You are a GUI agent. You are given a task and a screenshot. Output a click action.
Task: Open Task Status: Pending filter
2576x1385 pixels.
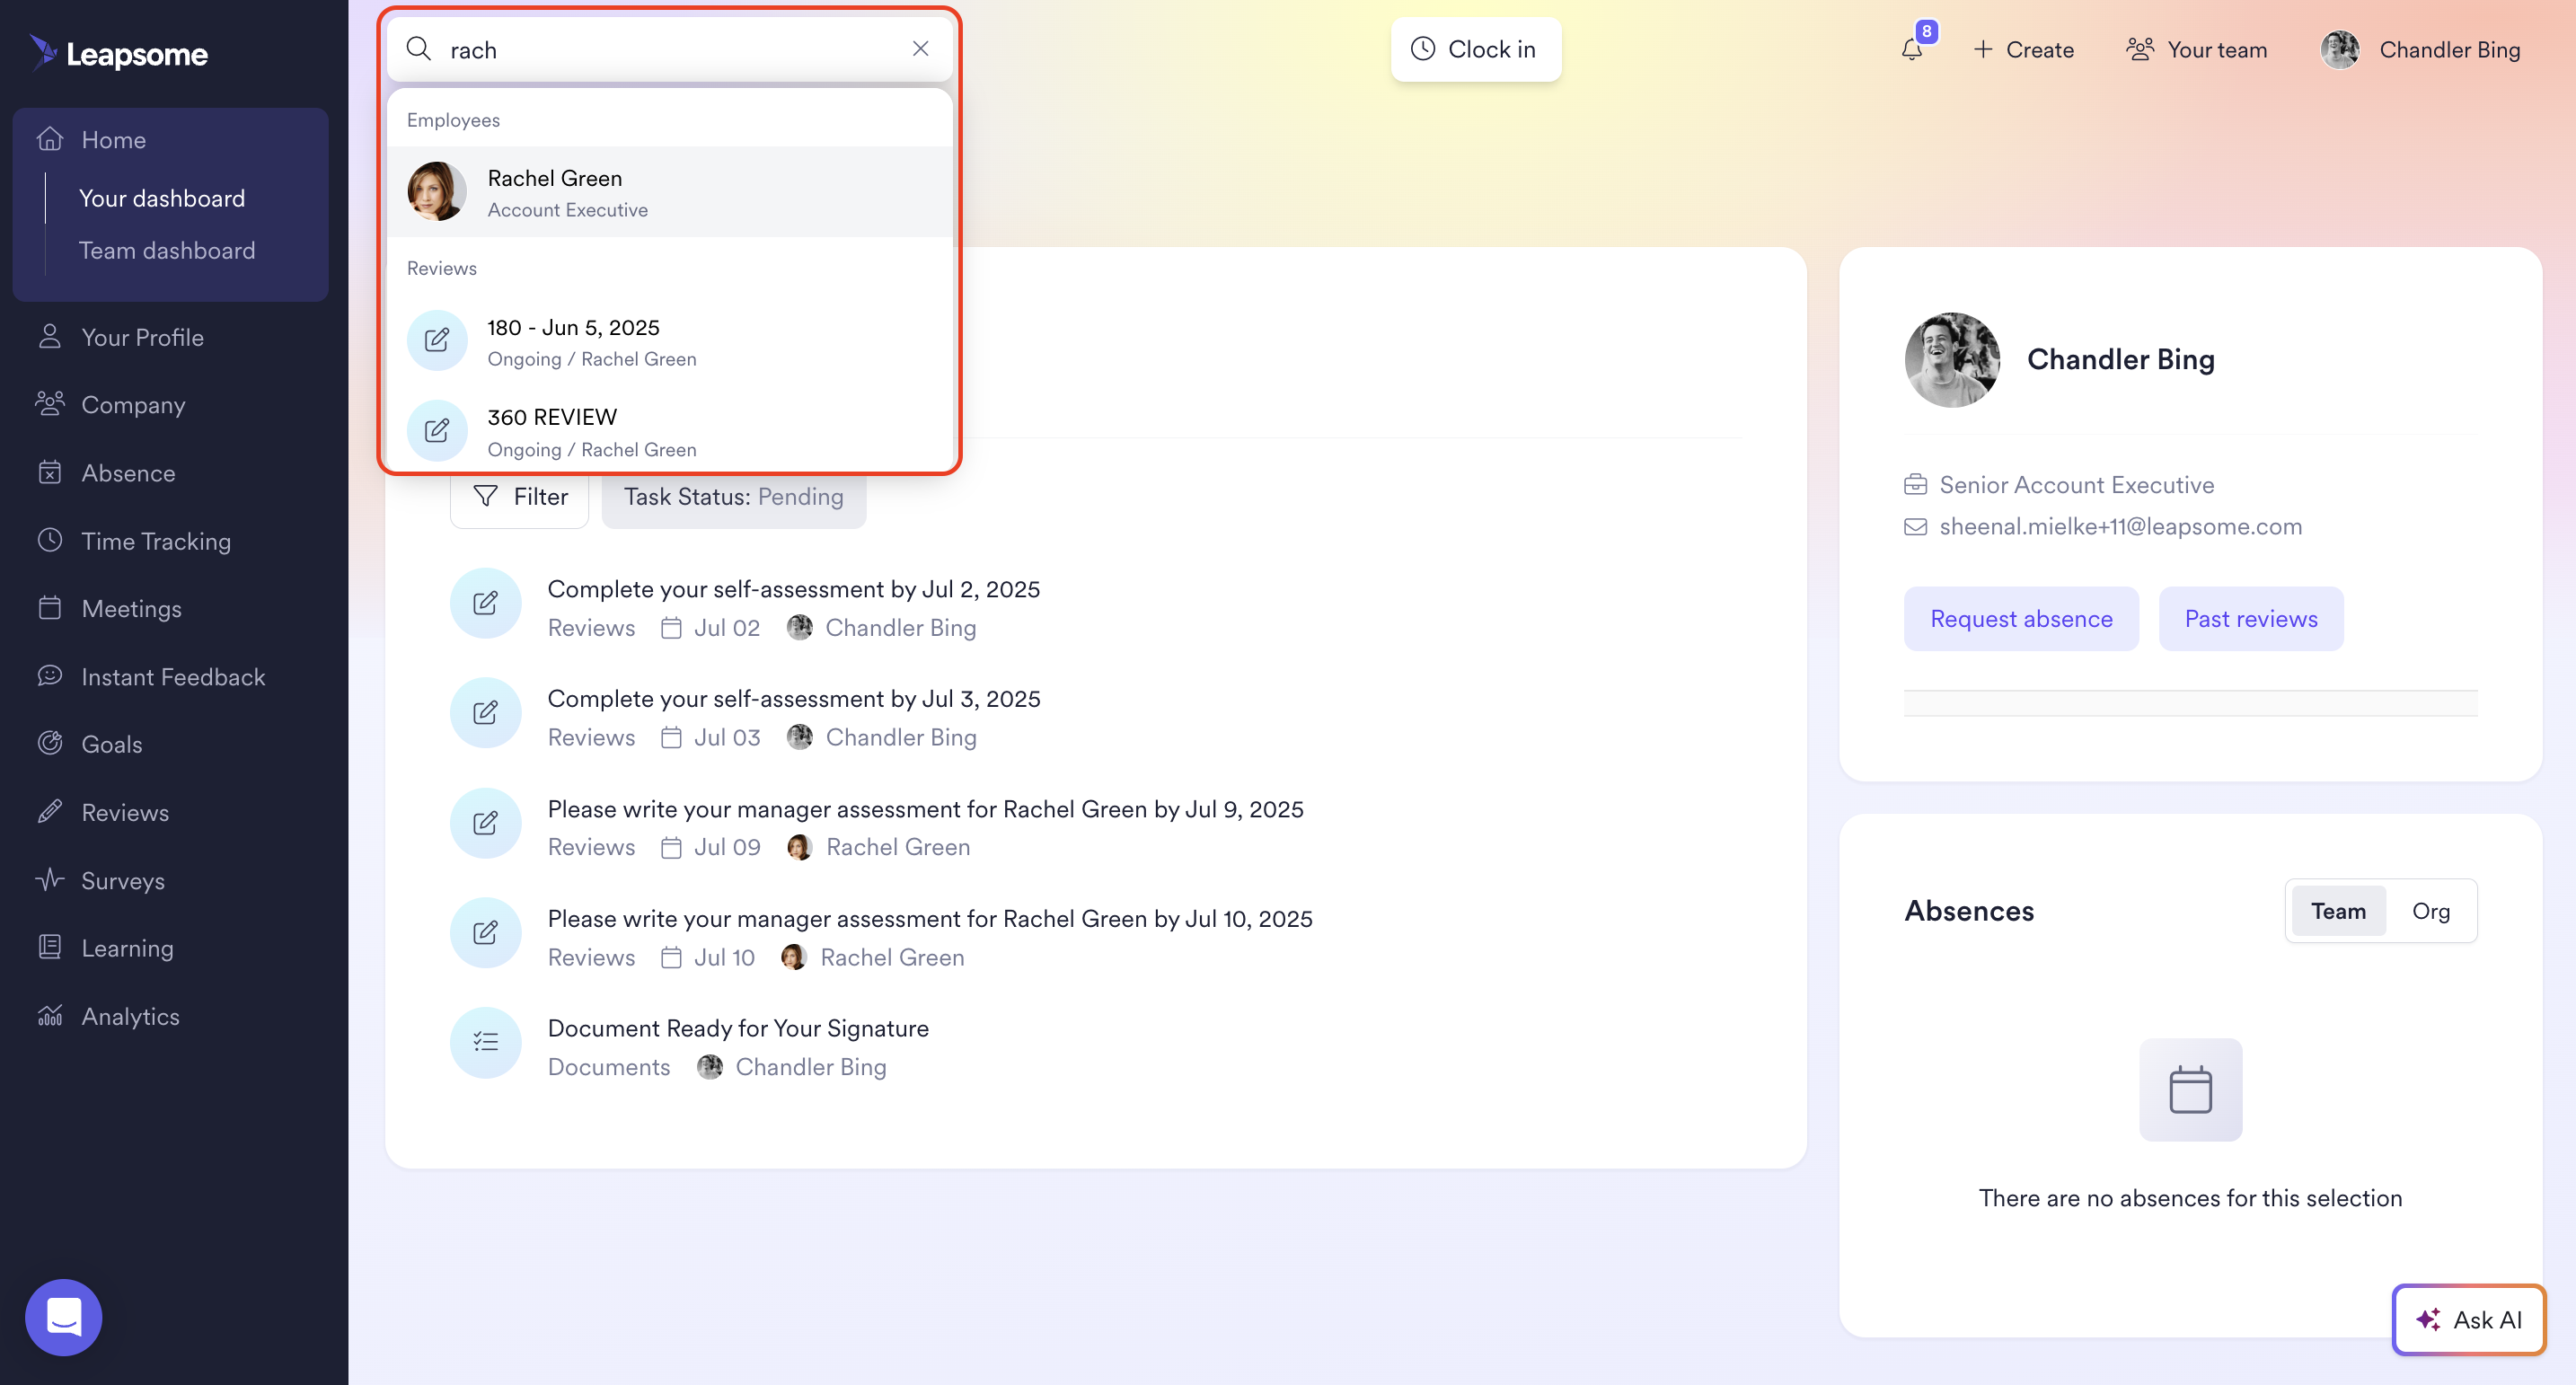tap(734, 496)
